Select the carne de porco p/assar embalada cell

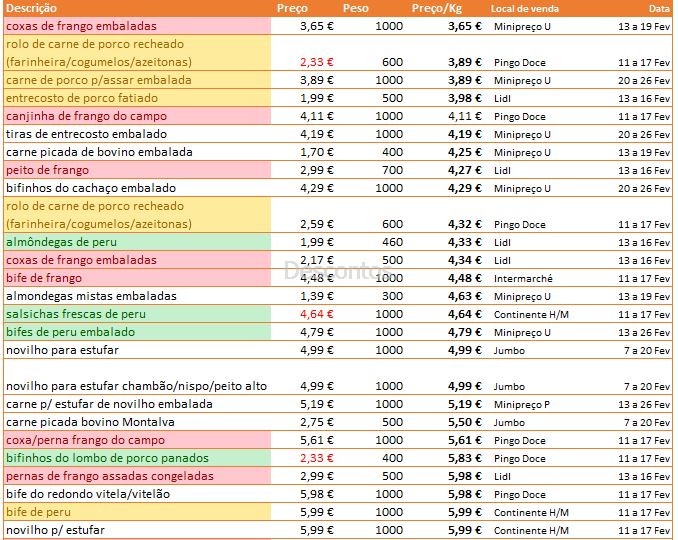coord(138,80)
